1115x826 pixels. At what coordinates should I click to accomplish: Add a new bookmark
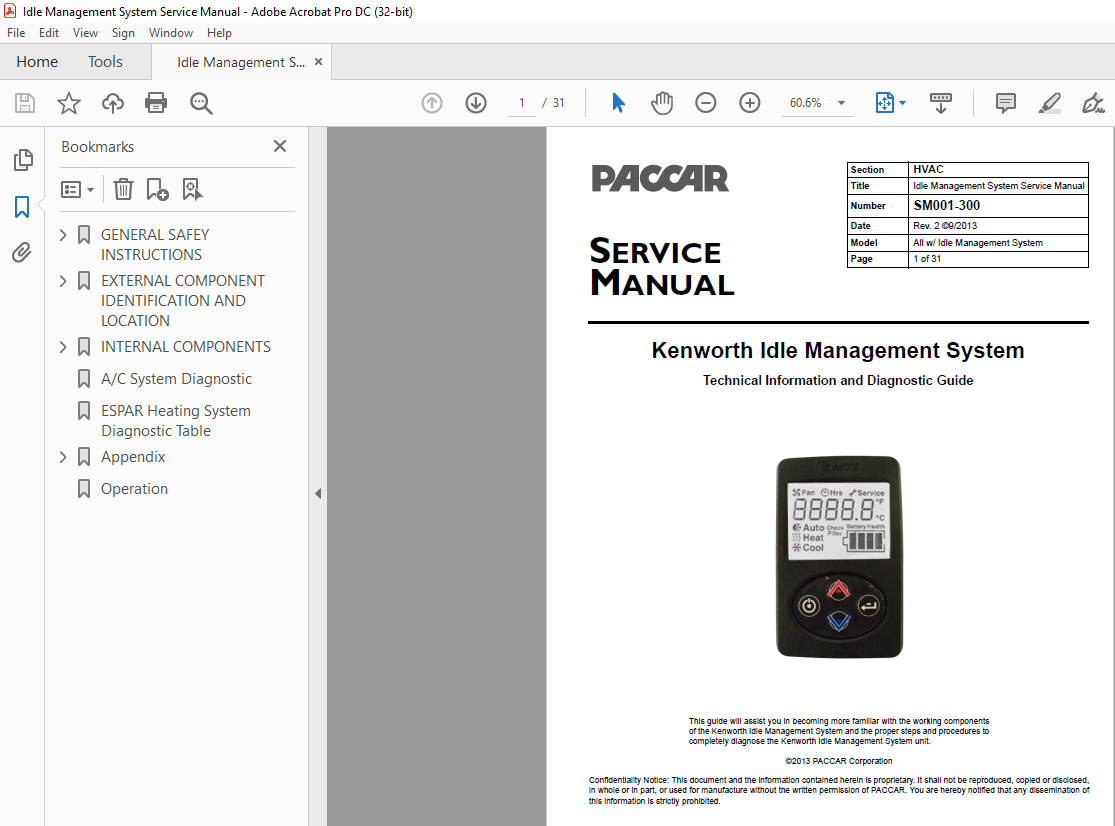point(157,189)
